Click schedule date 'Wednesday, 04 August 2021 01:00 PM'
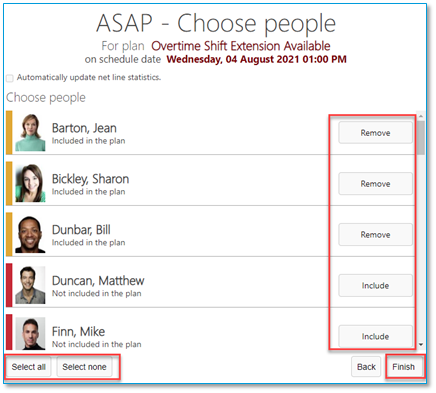The width and height of the screenshot is (436, 393). [x=257, y=59]
